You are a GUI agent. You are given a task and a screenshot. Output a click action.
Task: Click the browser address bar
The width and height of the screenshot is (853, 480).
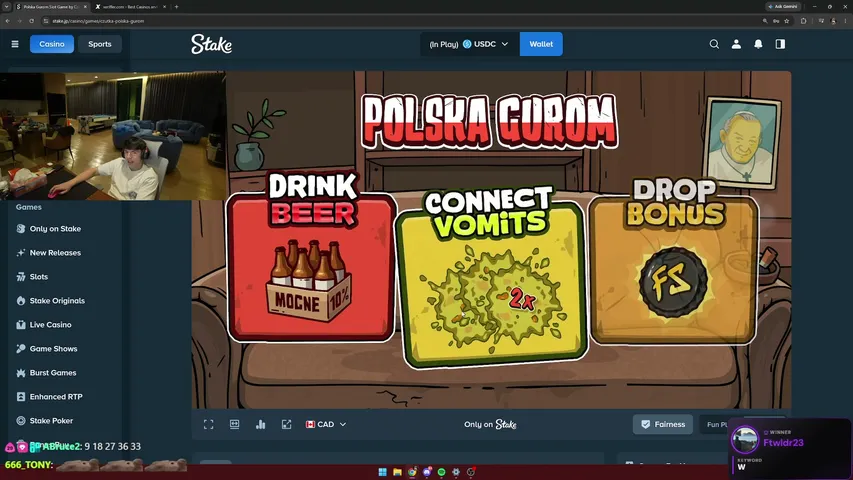pos(400,21)
